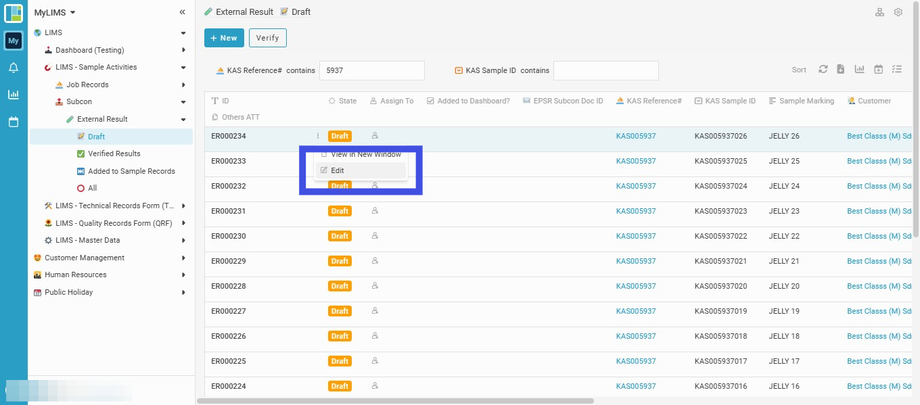Image resolution: width=920 pixels, height=405 pixels.
Task: Sort by the ID column header
Action: 219,101
